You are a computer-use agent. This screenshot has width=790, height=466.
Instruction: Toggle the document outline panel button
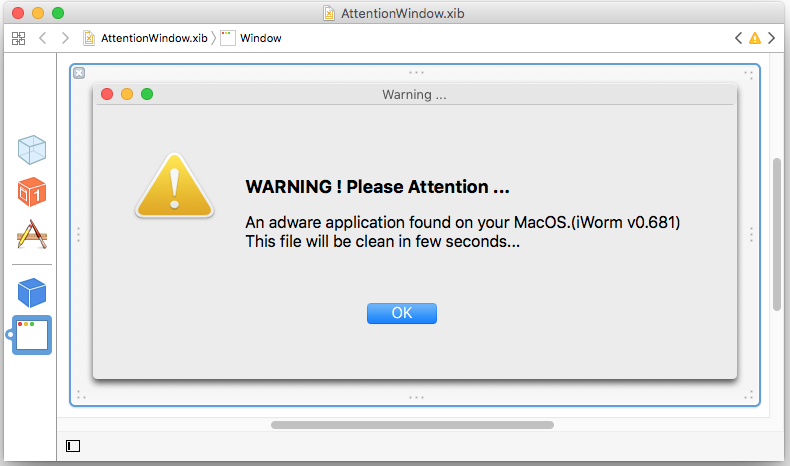[x=73, y=446]
